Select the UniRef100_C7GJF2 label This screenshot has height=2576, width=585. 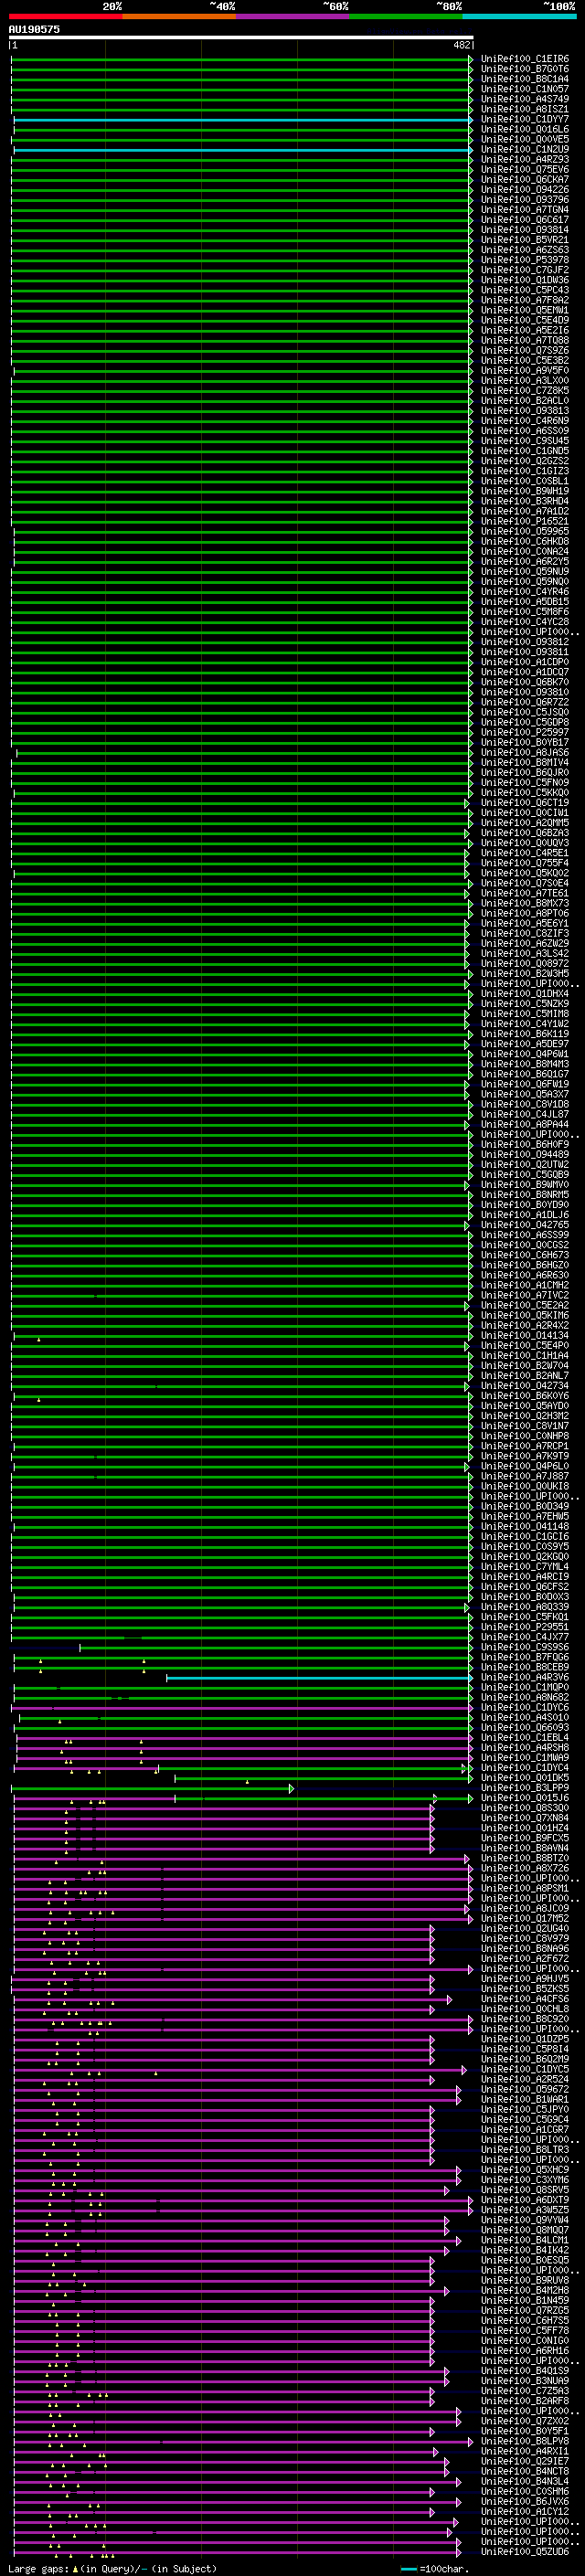[x=525, y=270]
